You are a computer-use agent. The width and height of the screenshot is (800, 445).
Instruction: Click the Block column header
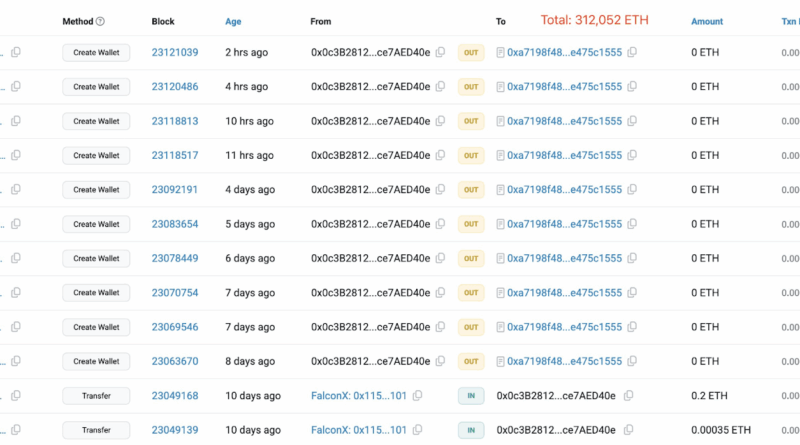pos(163,21)
